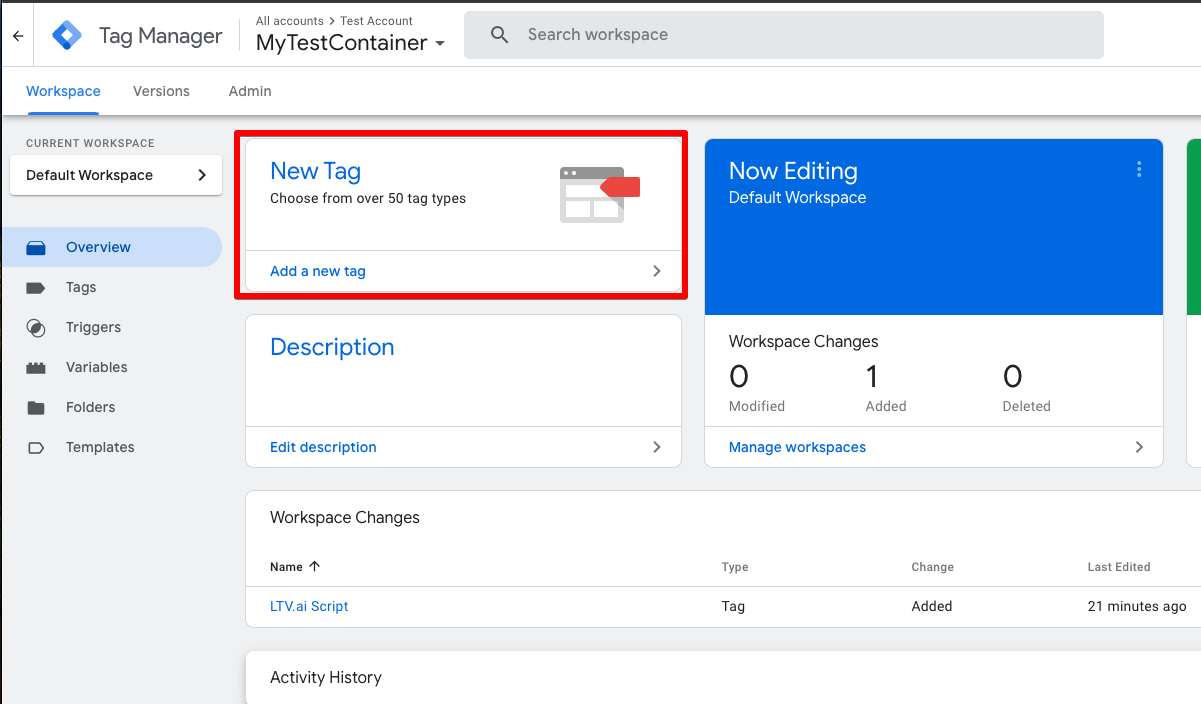Click the Search workspace input field
Viewport: 1201px width, 704px height.
784,35
